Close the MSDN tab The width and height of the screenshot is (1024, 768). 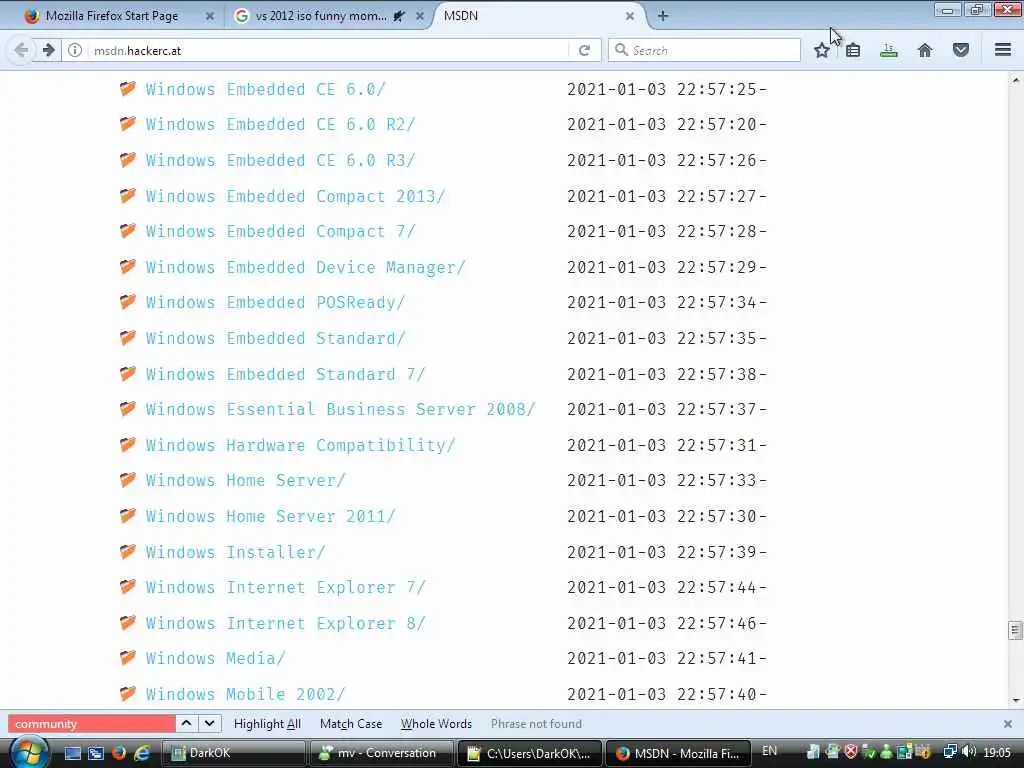630,16
